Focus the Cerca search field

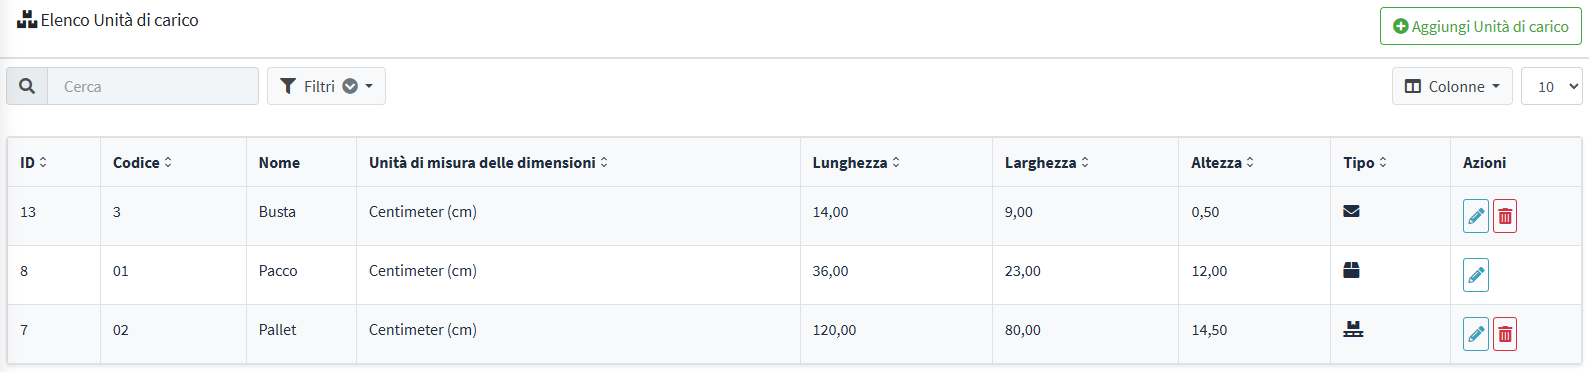click(x=153, y=86)
